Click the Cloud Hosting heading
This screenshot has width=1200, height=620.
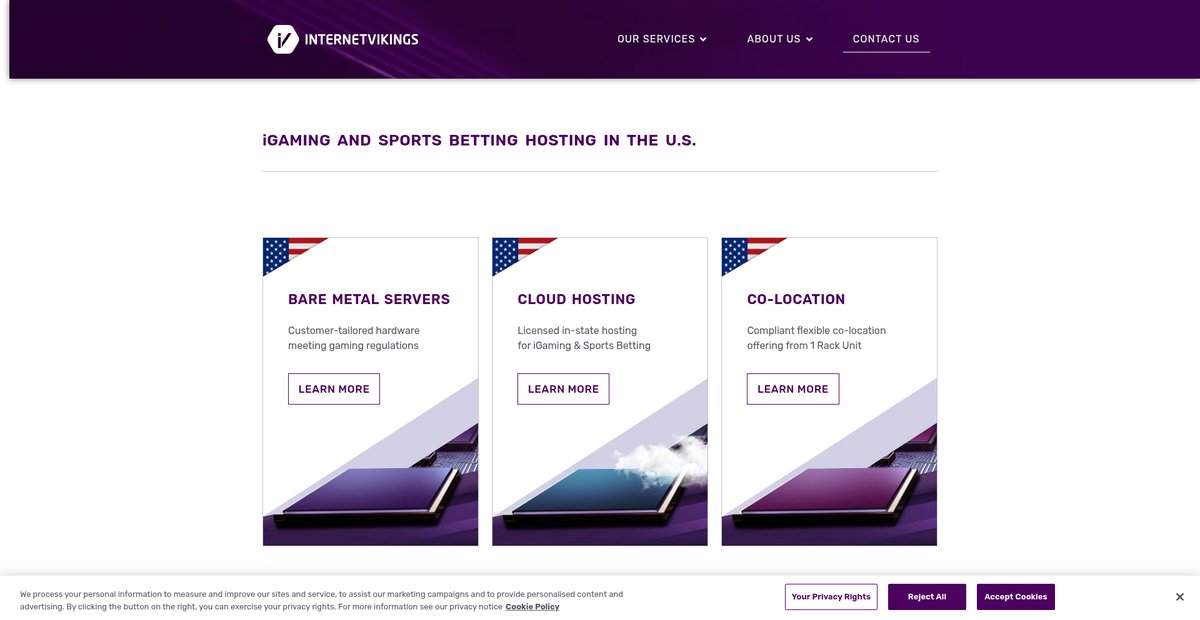[x=576, y=299]
